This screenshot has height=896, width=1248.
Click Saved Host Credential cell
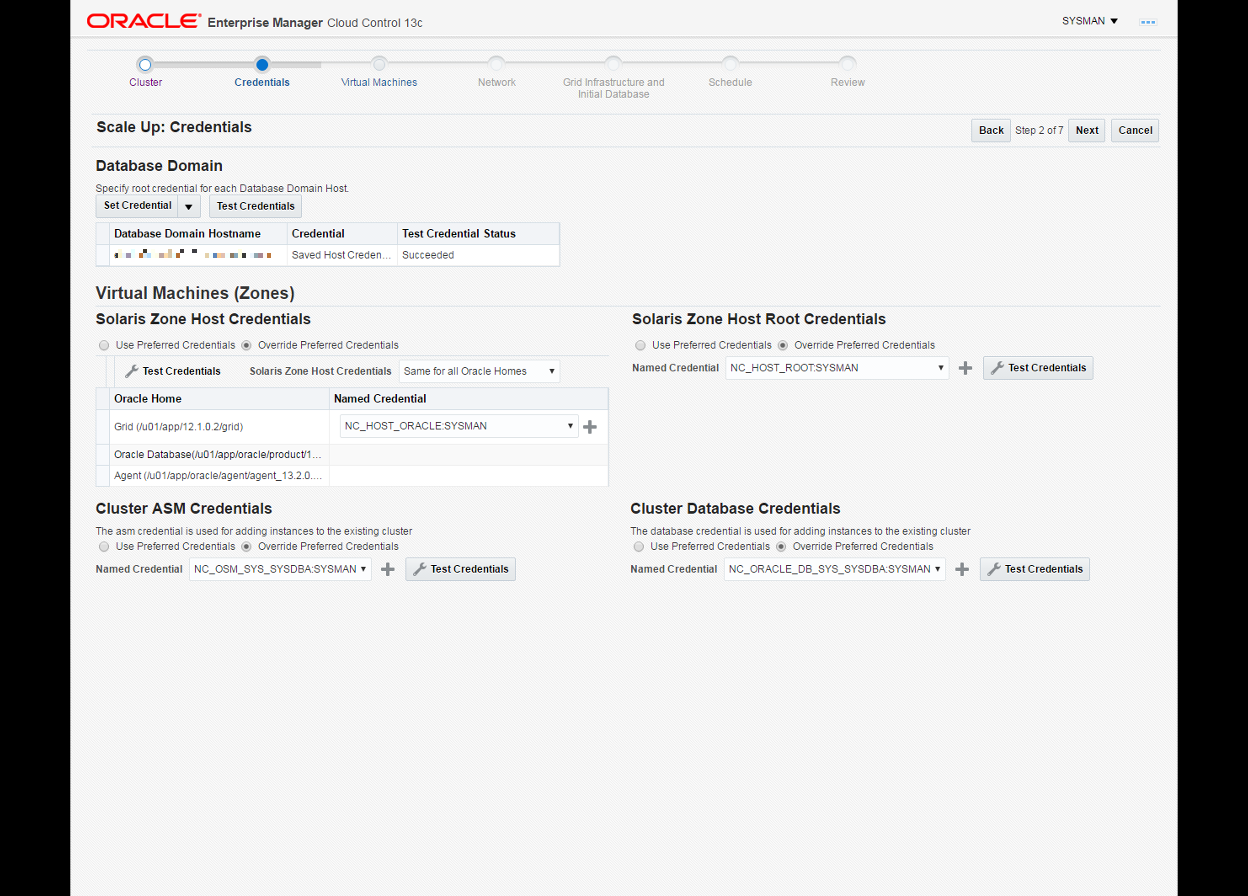pos(342,255)
